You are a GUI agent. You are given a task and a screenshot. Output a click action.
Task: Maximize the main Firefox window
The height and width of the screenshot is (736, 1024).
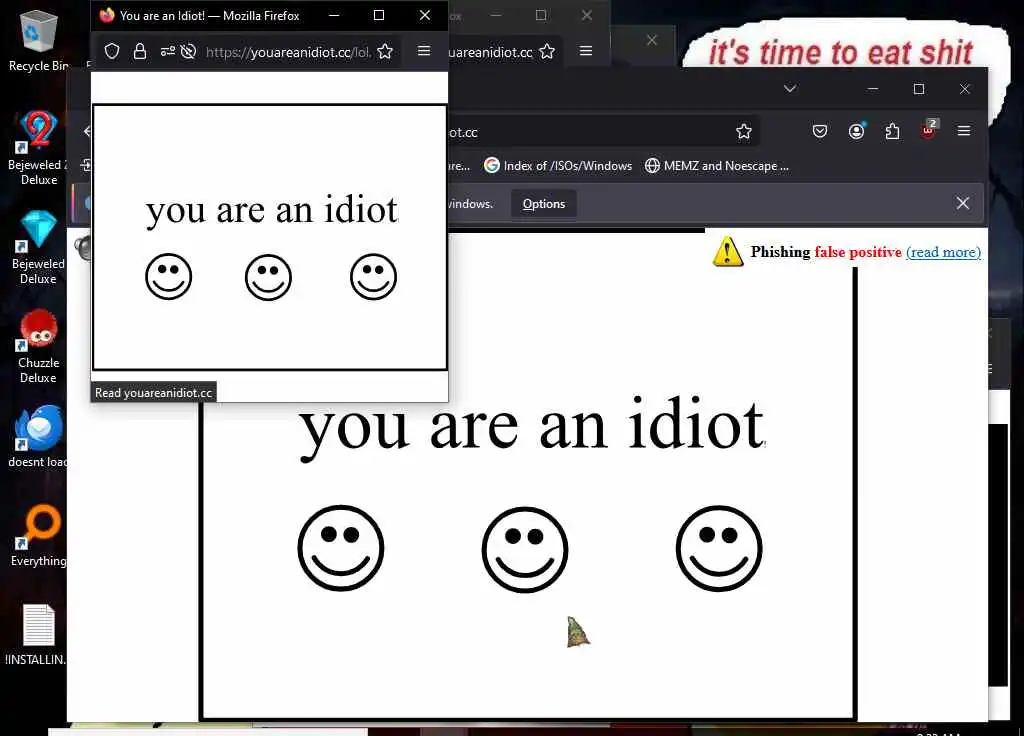(919, 89)
